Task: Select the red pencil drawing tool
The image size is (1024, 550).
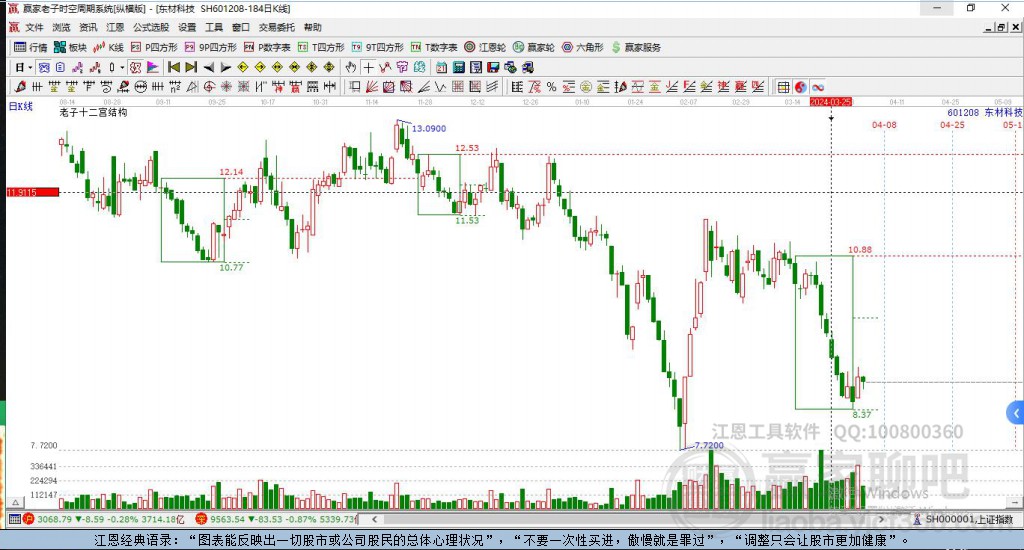Action: (20, 87)
